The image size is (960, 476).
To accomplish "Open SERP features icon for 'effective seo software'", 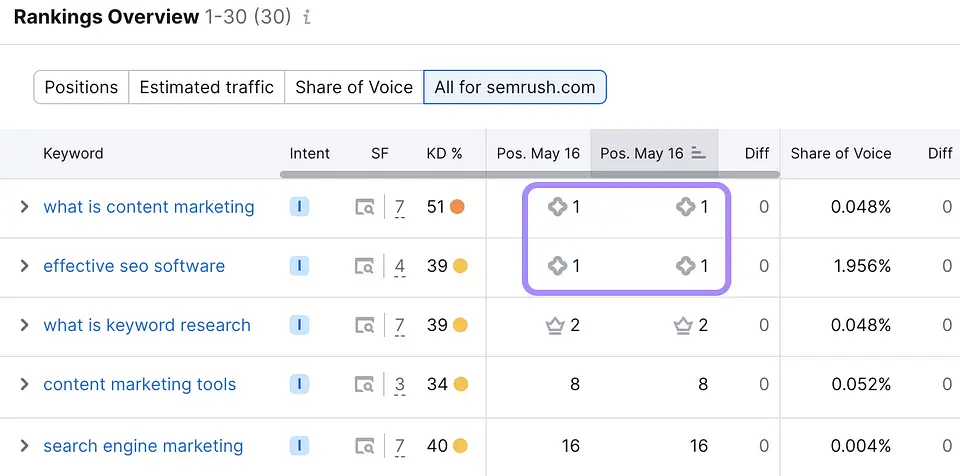I will tap(366, 267).
